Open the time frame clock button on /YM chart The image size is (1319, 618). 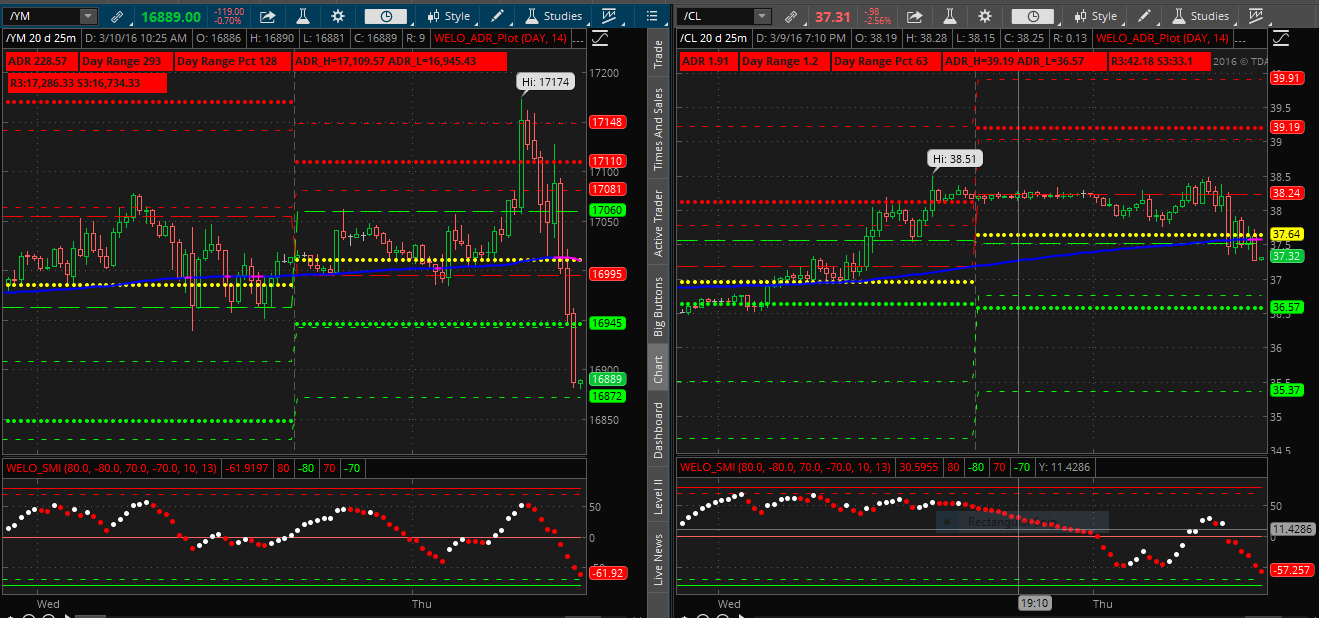point(386,17)
